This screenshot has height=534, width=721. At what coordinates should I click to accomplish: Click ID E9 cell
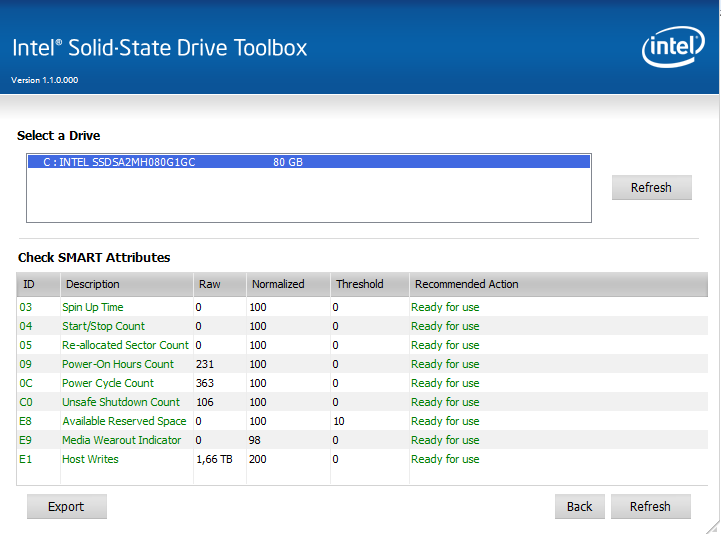[25, 440]
